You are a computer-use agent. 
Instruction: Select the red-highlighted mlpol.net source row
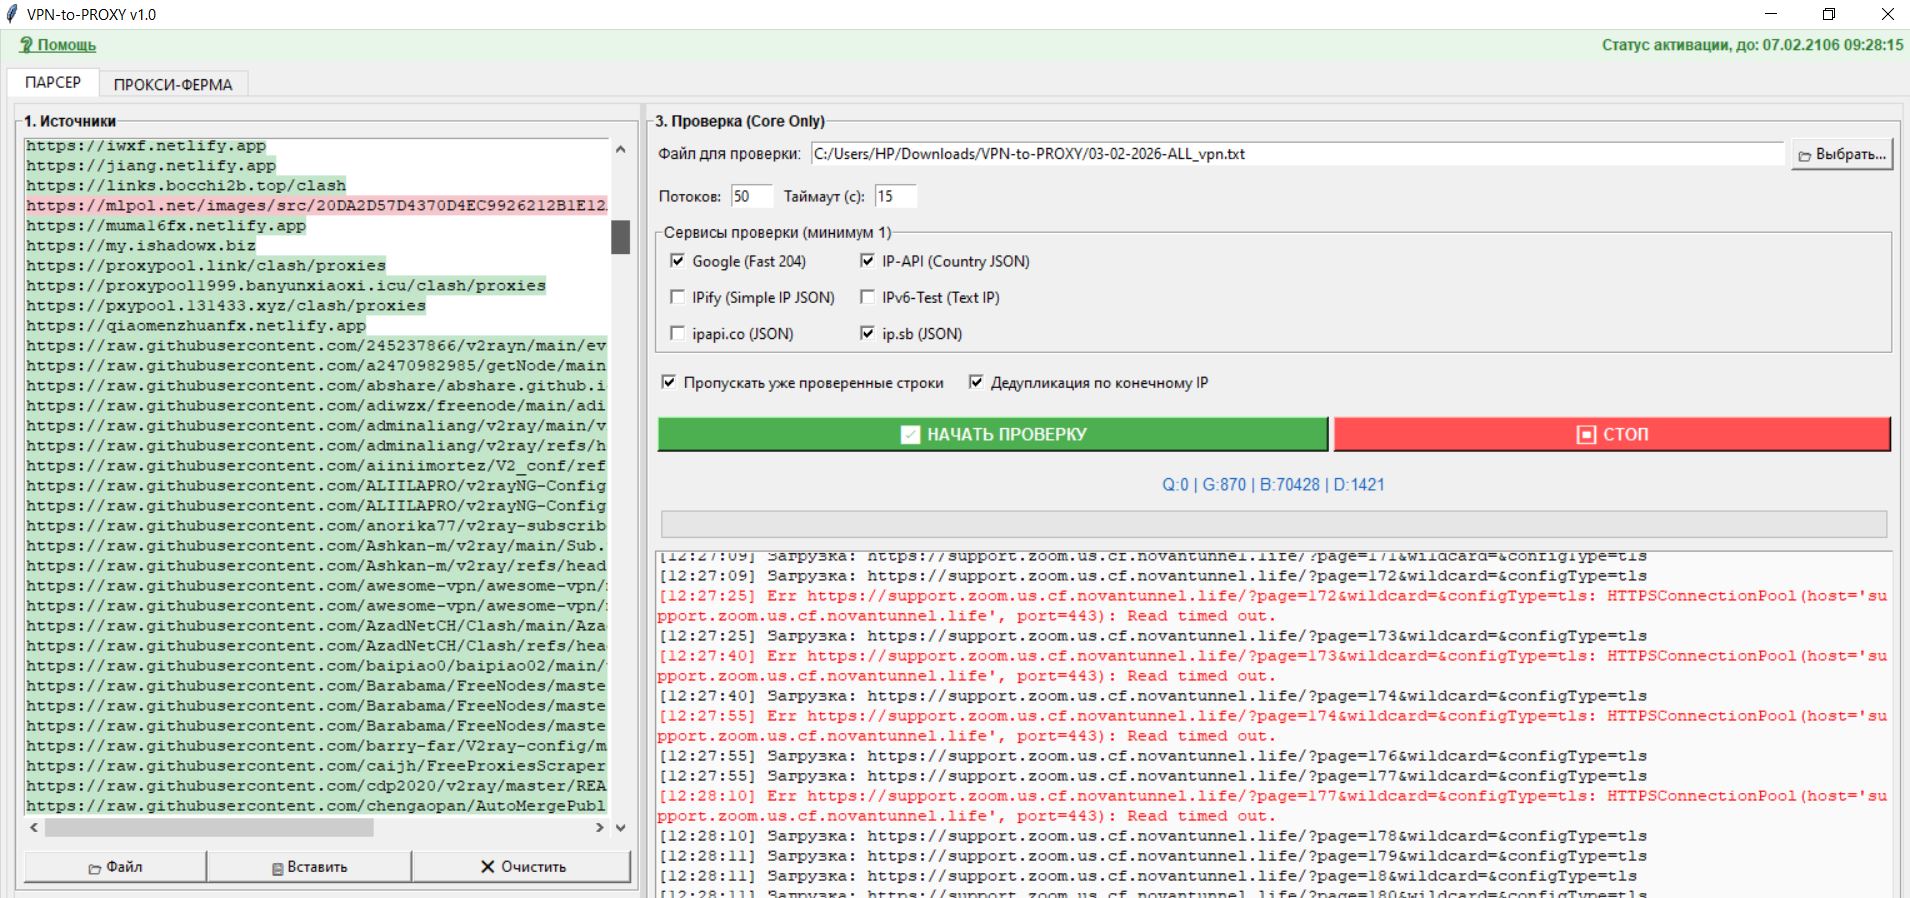(x=316, y=206)
